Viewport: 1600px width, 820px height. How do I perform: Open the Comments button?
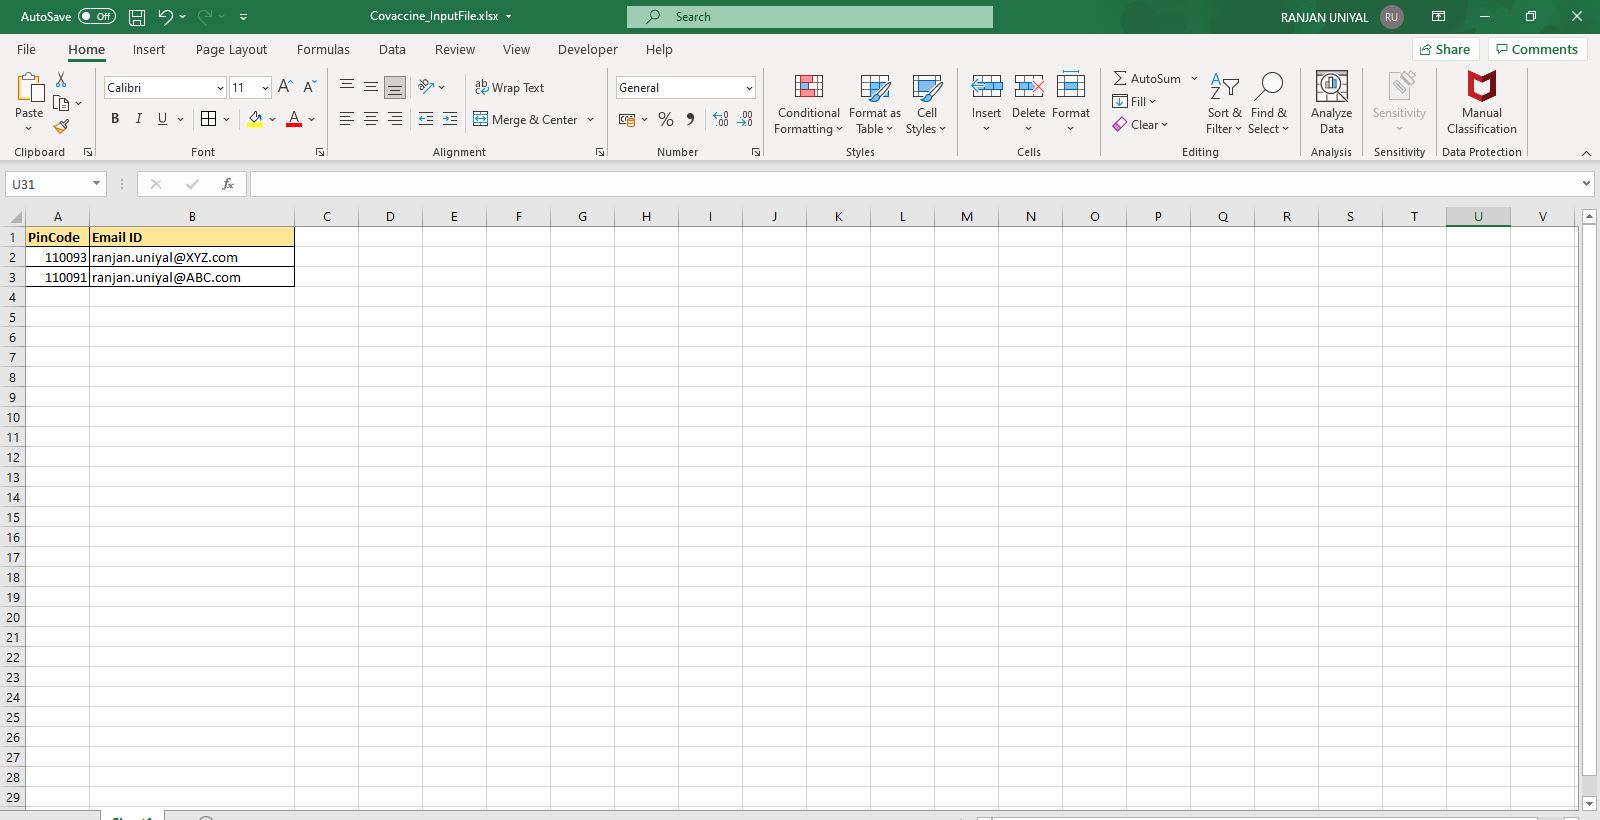(1536, 49)
